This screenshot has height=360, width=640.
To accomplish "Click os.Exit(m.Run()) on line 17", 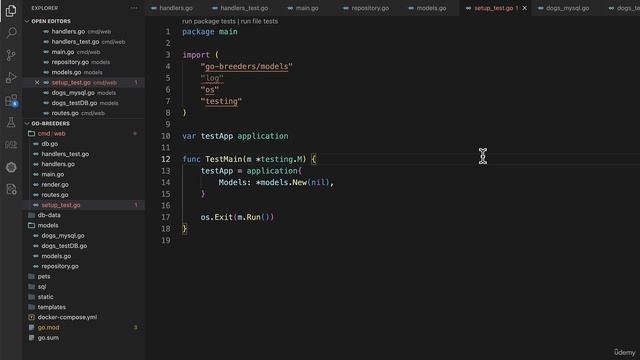I will (x=237, y=217).
